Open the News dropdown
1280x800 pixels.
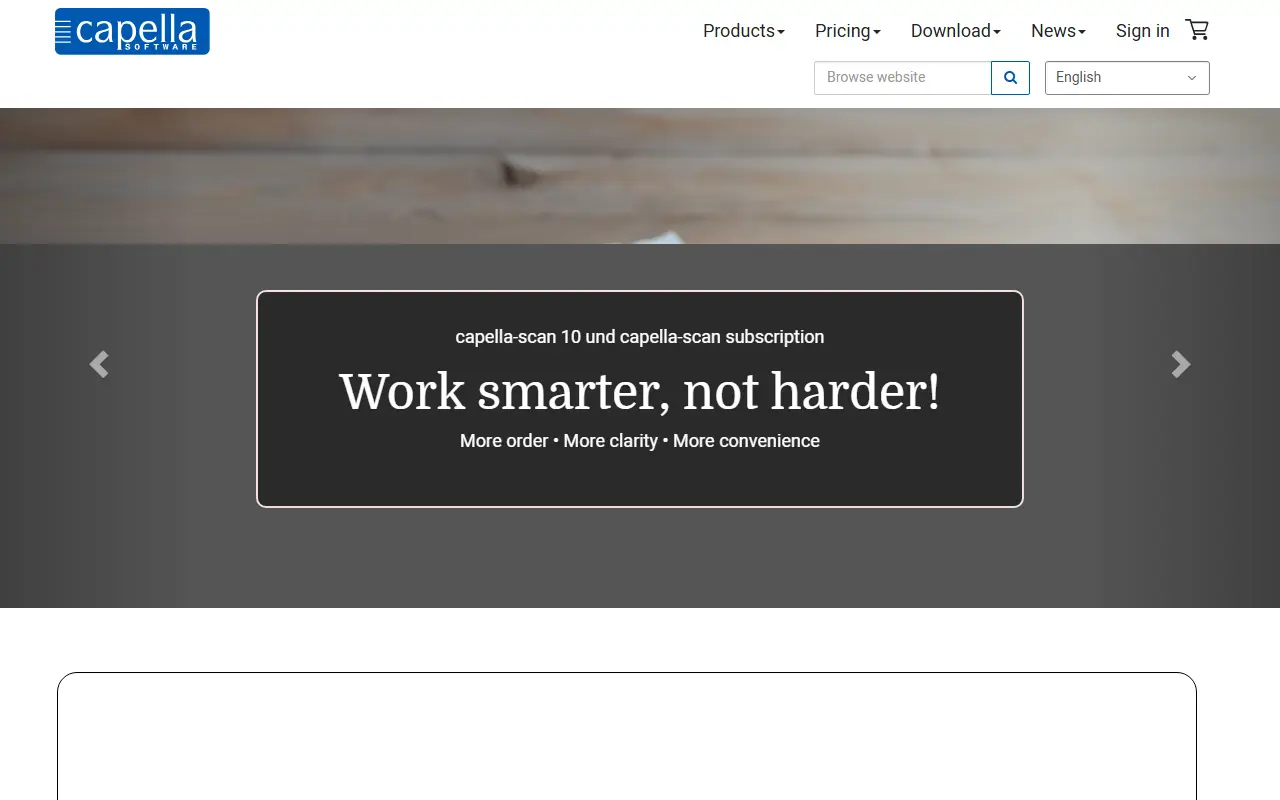(x=1058, y=31)
